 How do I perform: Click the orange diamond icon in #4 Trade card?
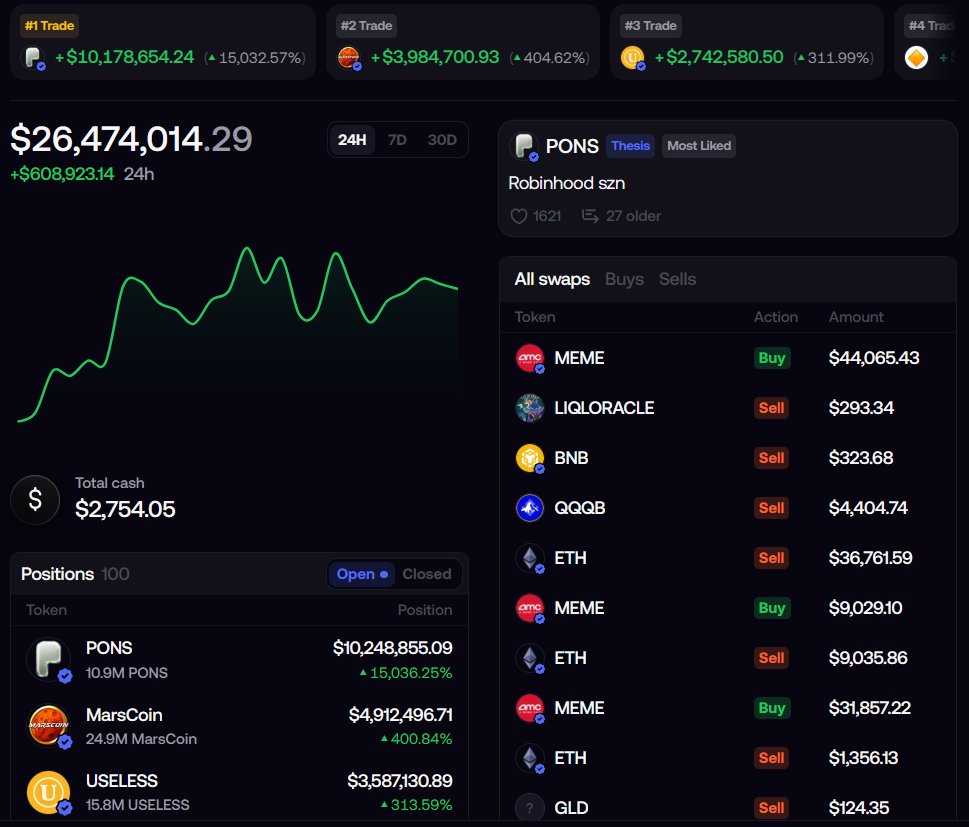[x=916, y=58]
